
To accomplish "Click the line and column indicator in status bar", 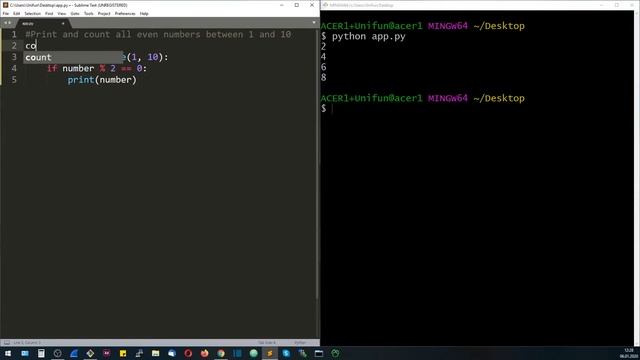I will 27,342.
